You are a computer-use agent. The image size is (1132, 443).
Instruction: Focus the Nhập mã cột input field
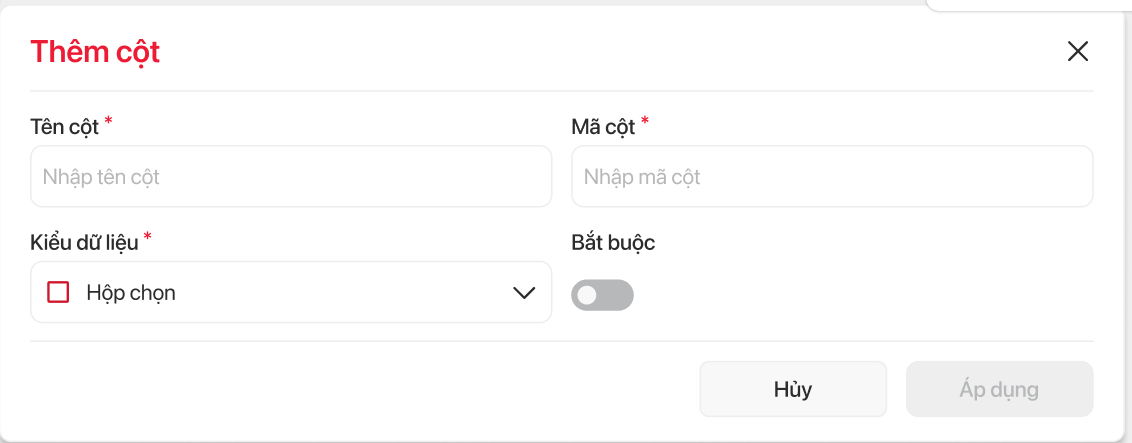(831, 177)
